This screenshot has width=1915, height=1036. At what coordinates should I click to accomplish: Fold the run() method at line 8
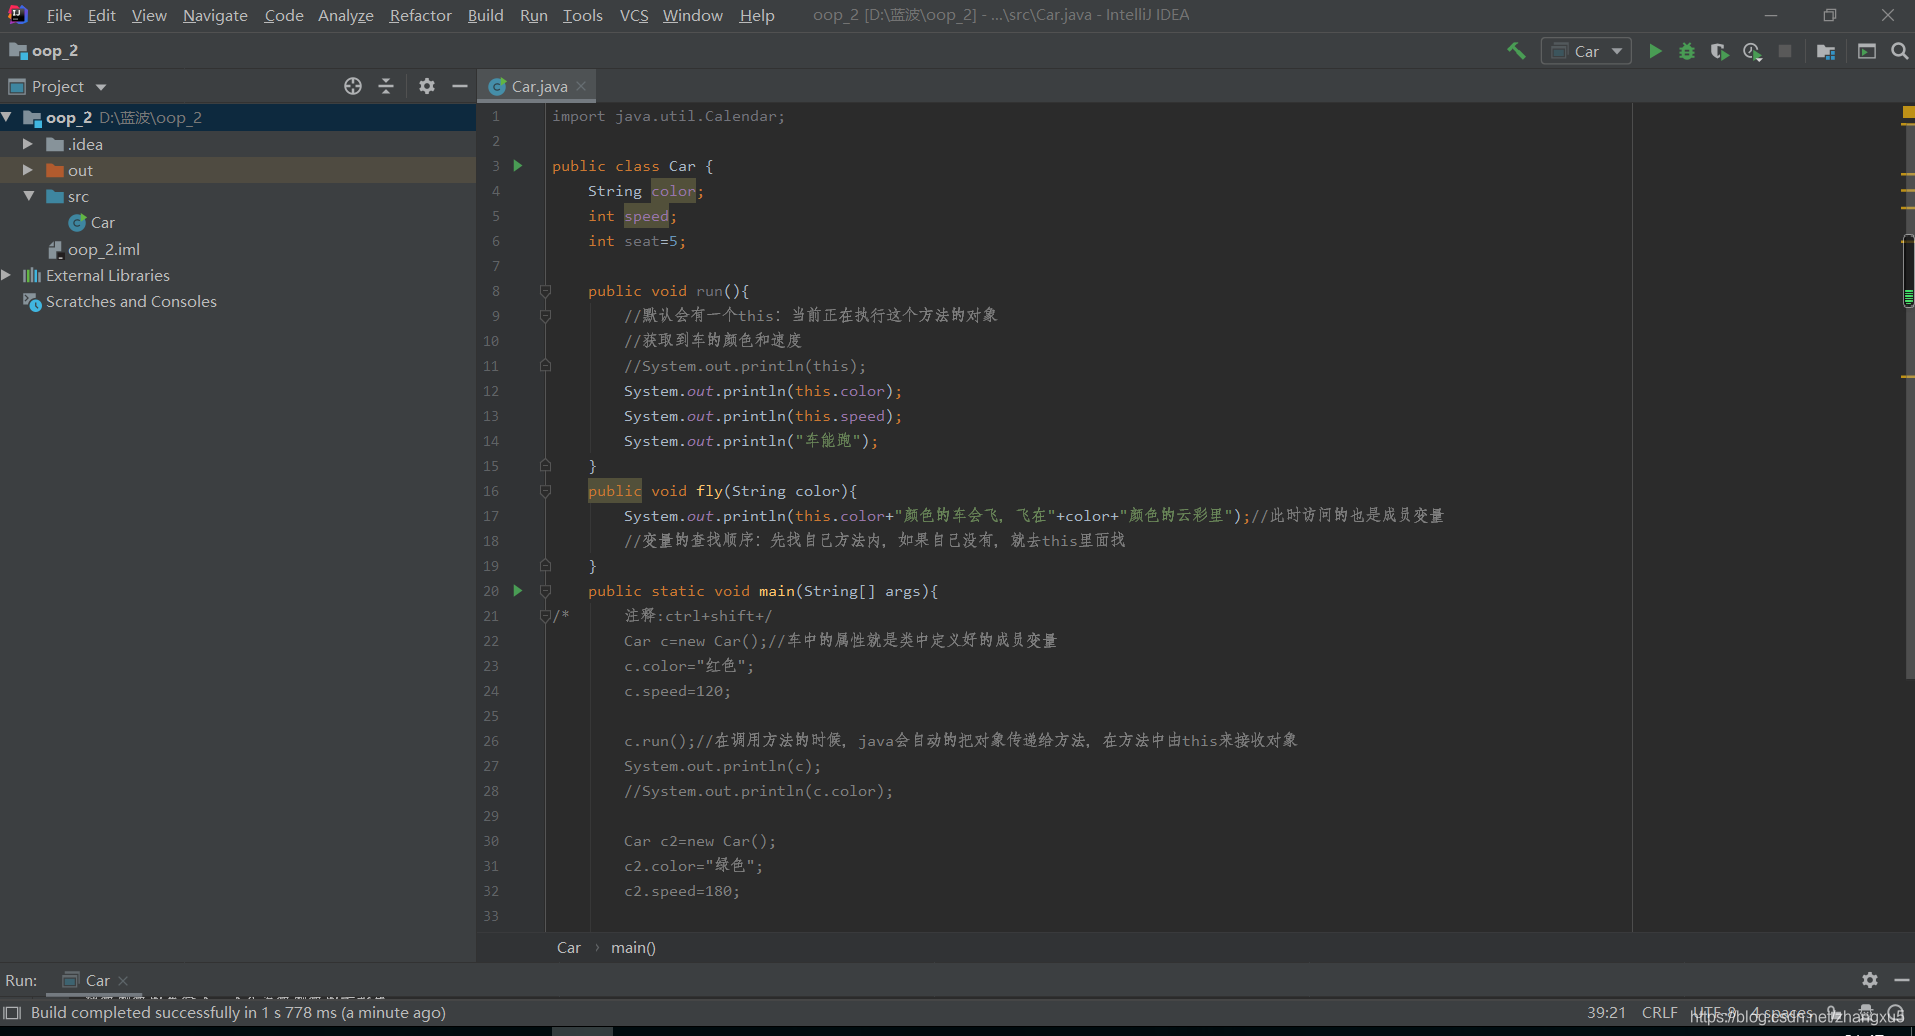tap(545, 291)
